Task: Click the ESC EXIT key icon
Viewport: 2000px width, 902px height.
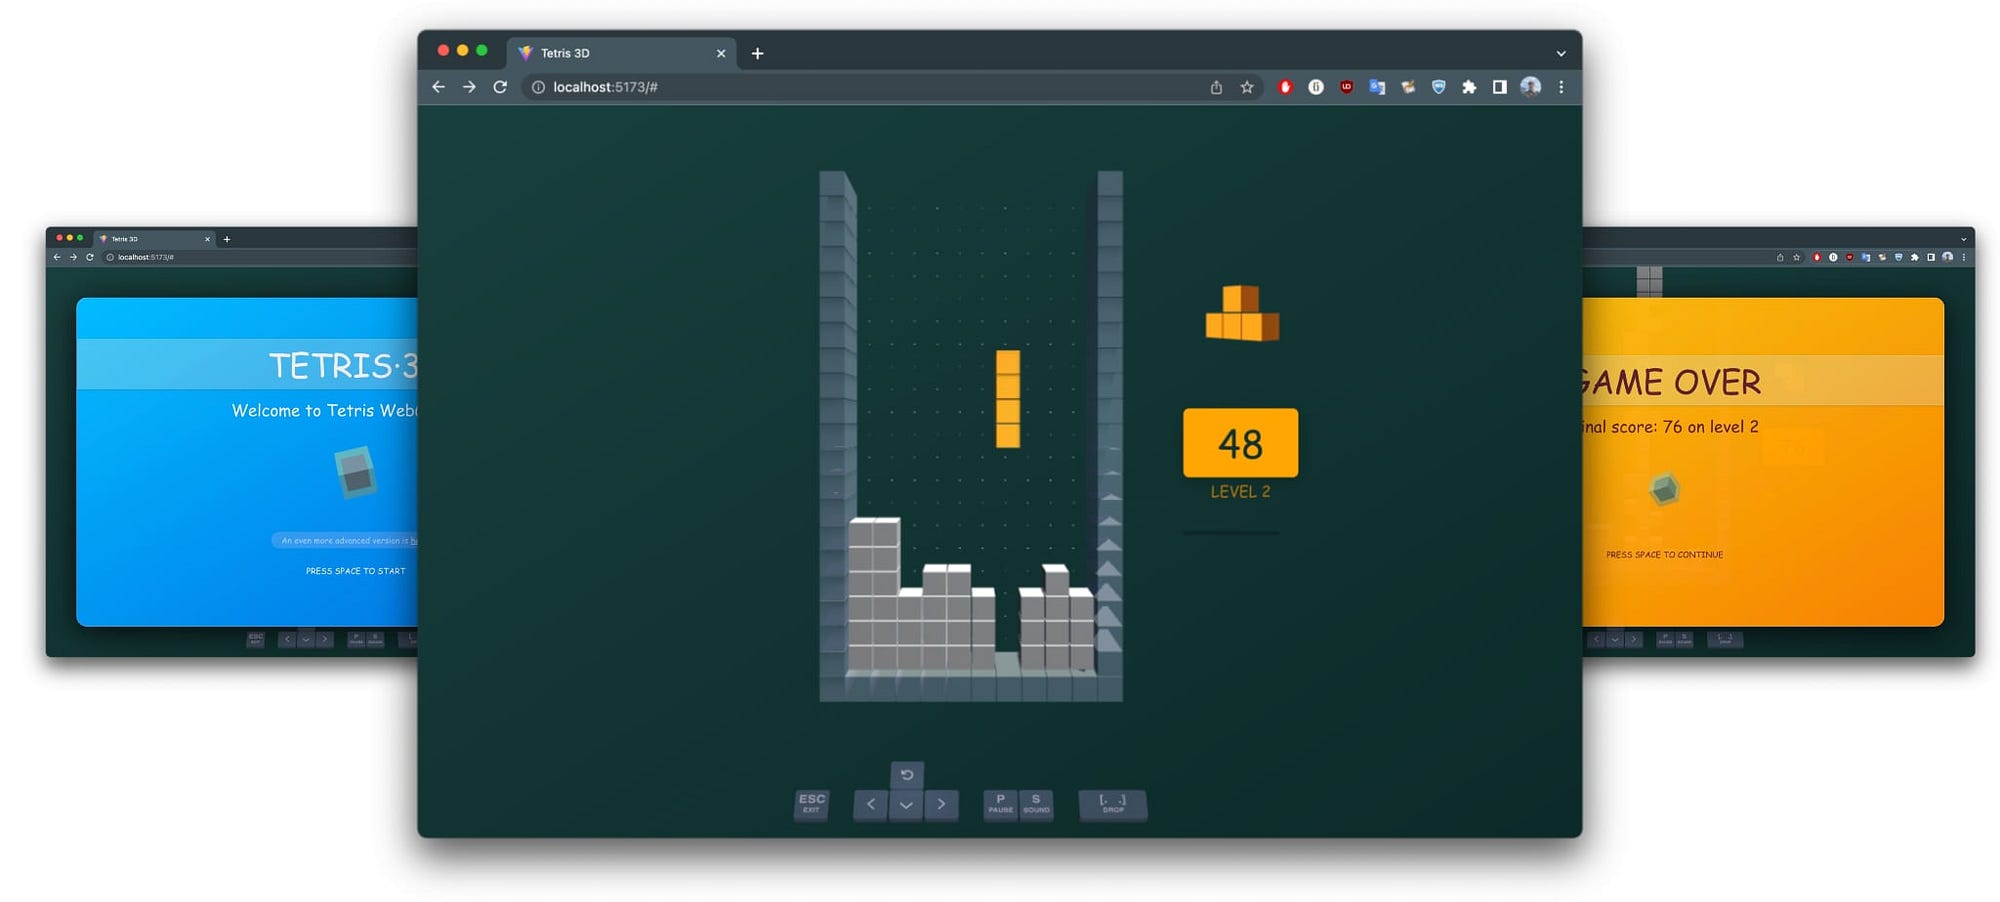Action: [811, 803]
